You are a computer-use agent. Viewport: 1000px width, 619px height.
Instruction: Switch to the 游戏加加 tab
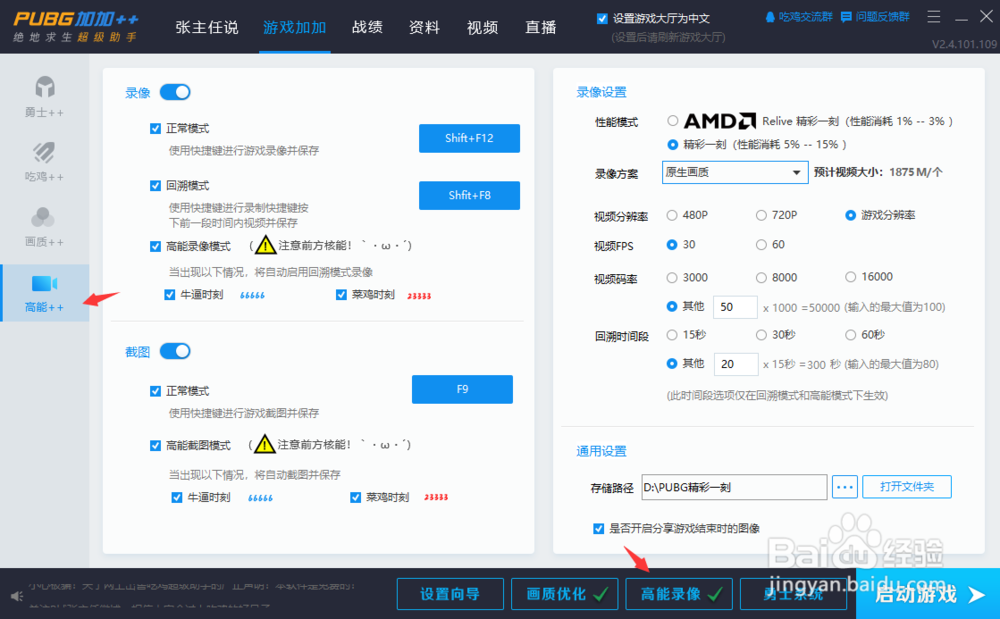pos(295,27)
